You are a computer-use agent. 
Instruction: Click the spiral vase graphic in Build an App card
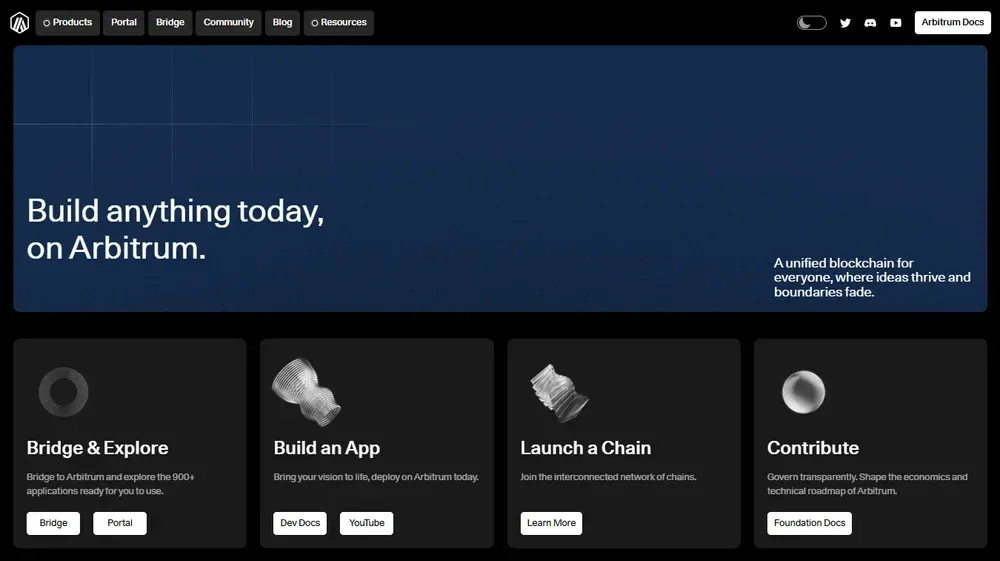307,391
